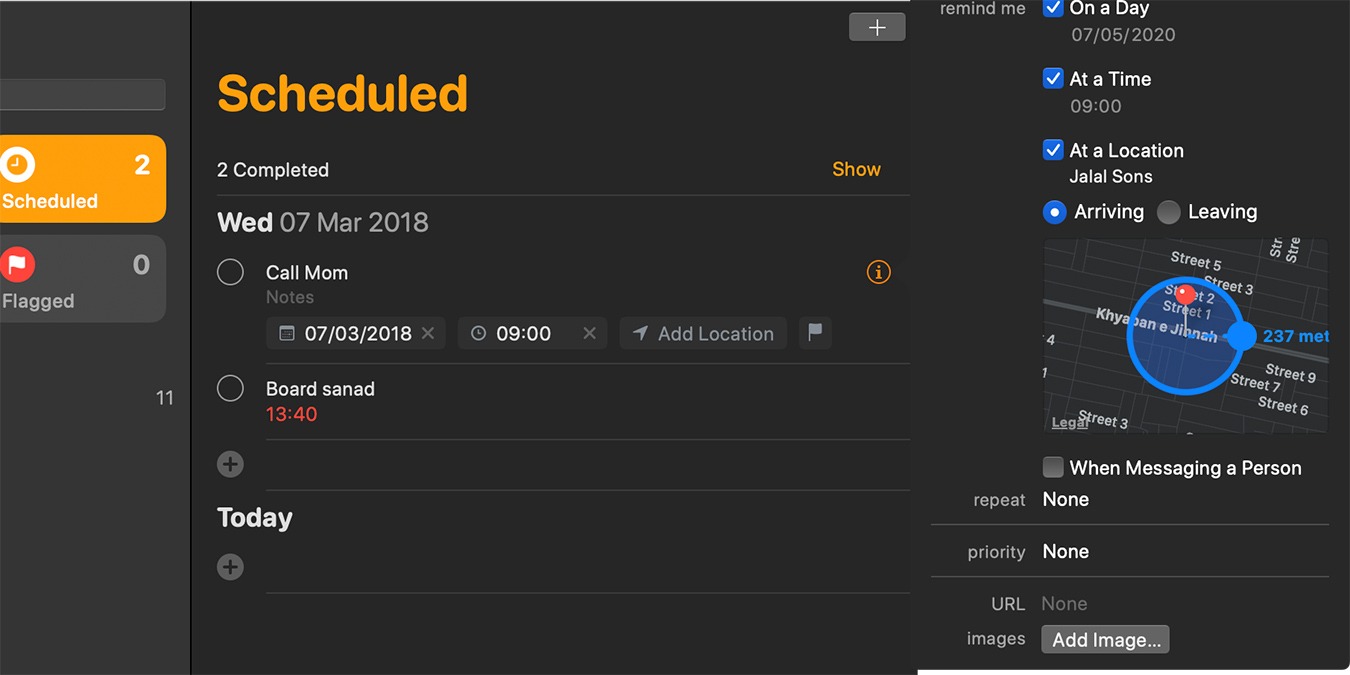Uncheck the On a Day option
Image resolution: width=1350 pixels, height=675 pixels.
click(x=1052, y=8)
